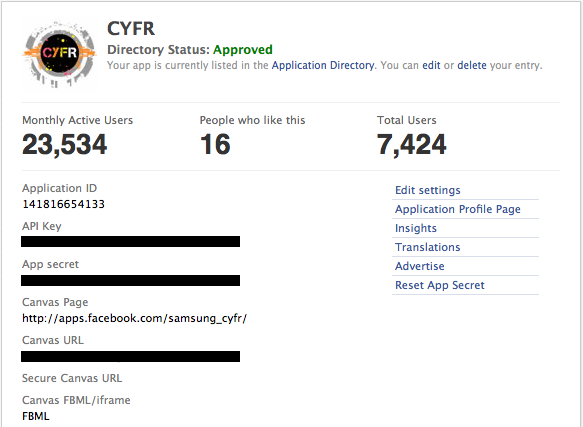Click the CYFR app title heading
The height and width of the screenshot is (427, 583).
coord(131,29)
